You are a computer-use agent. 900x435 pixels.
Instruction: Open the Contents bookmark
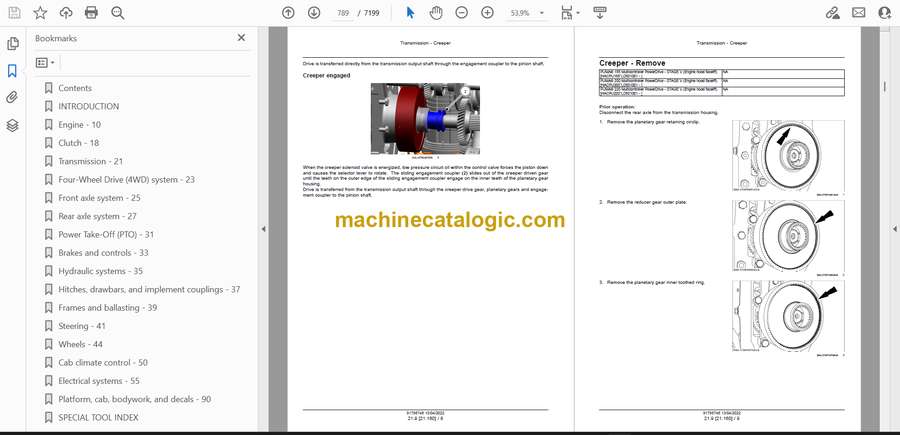pyautogui.click(x=75, y=88)
